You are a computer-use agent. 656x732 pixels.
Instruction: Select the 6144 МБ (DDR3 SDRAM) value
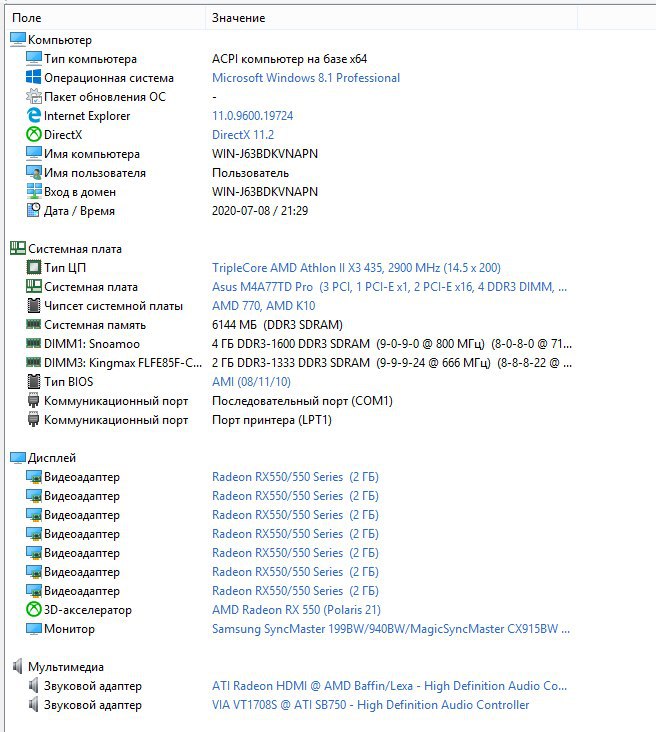pos(277,325)
